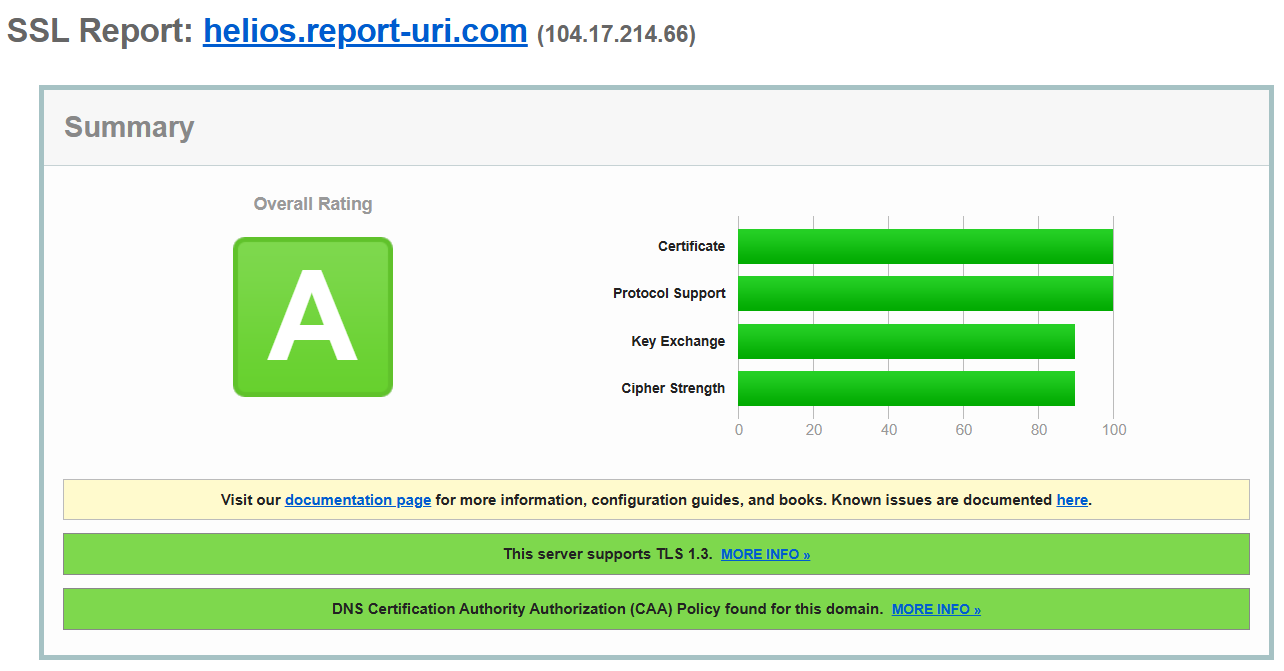1284x671 pixels.
Task: Click the Known issues 'here' link
Action: (x=1071, y=500)
